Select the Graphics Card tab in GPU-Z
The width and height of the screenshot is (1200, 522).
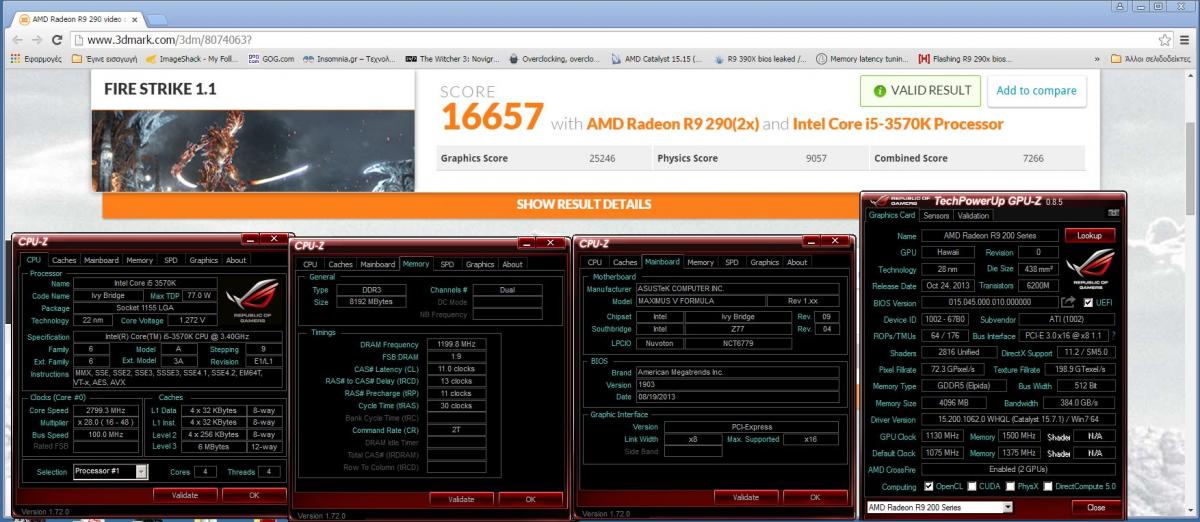coord(892,215)
